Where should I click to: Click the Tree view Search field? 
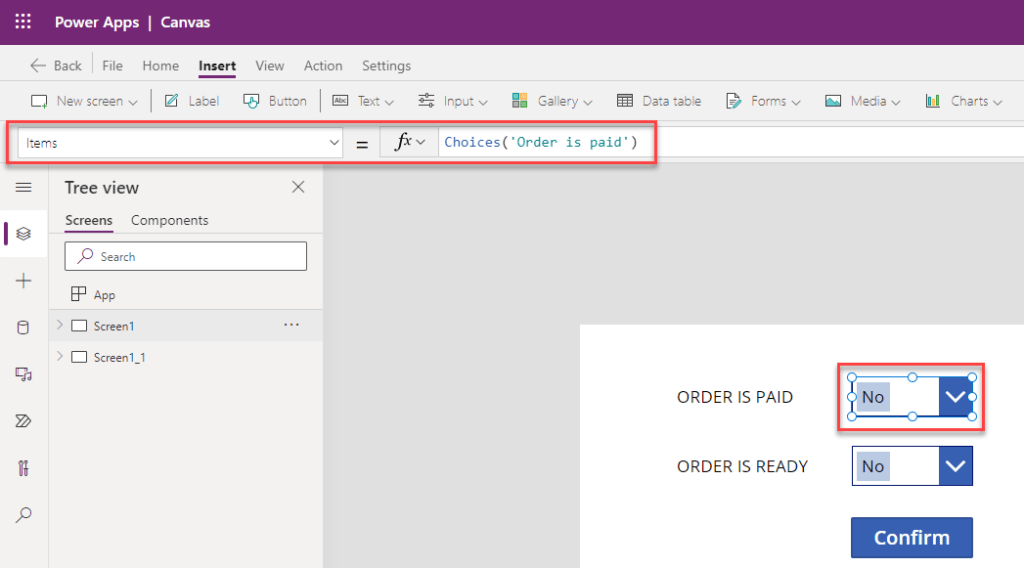pos(185,257)
